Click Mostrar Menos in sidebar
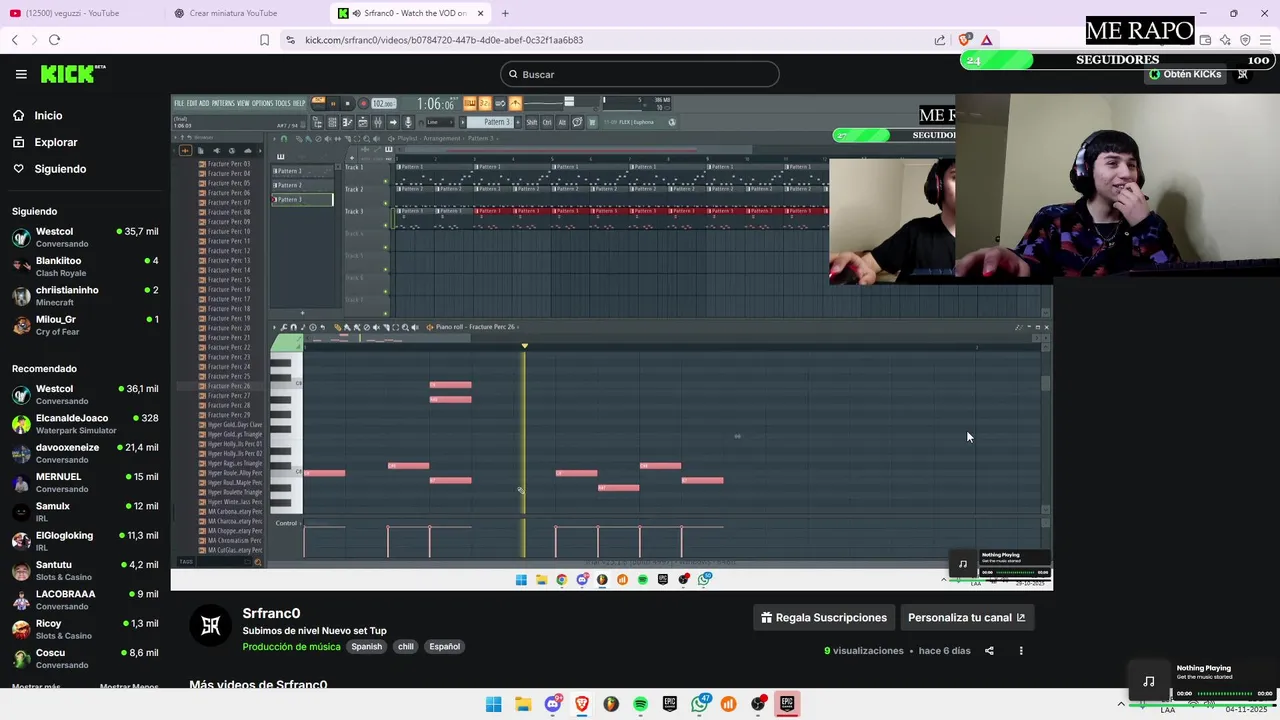 coord(129,687)
